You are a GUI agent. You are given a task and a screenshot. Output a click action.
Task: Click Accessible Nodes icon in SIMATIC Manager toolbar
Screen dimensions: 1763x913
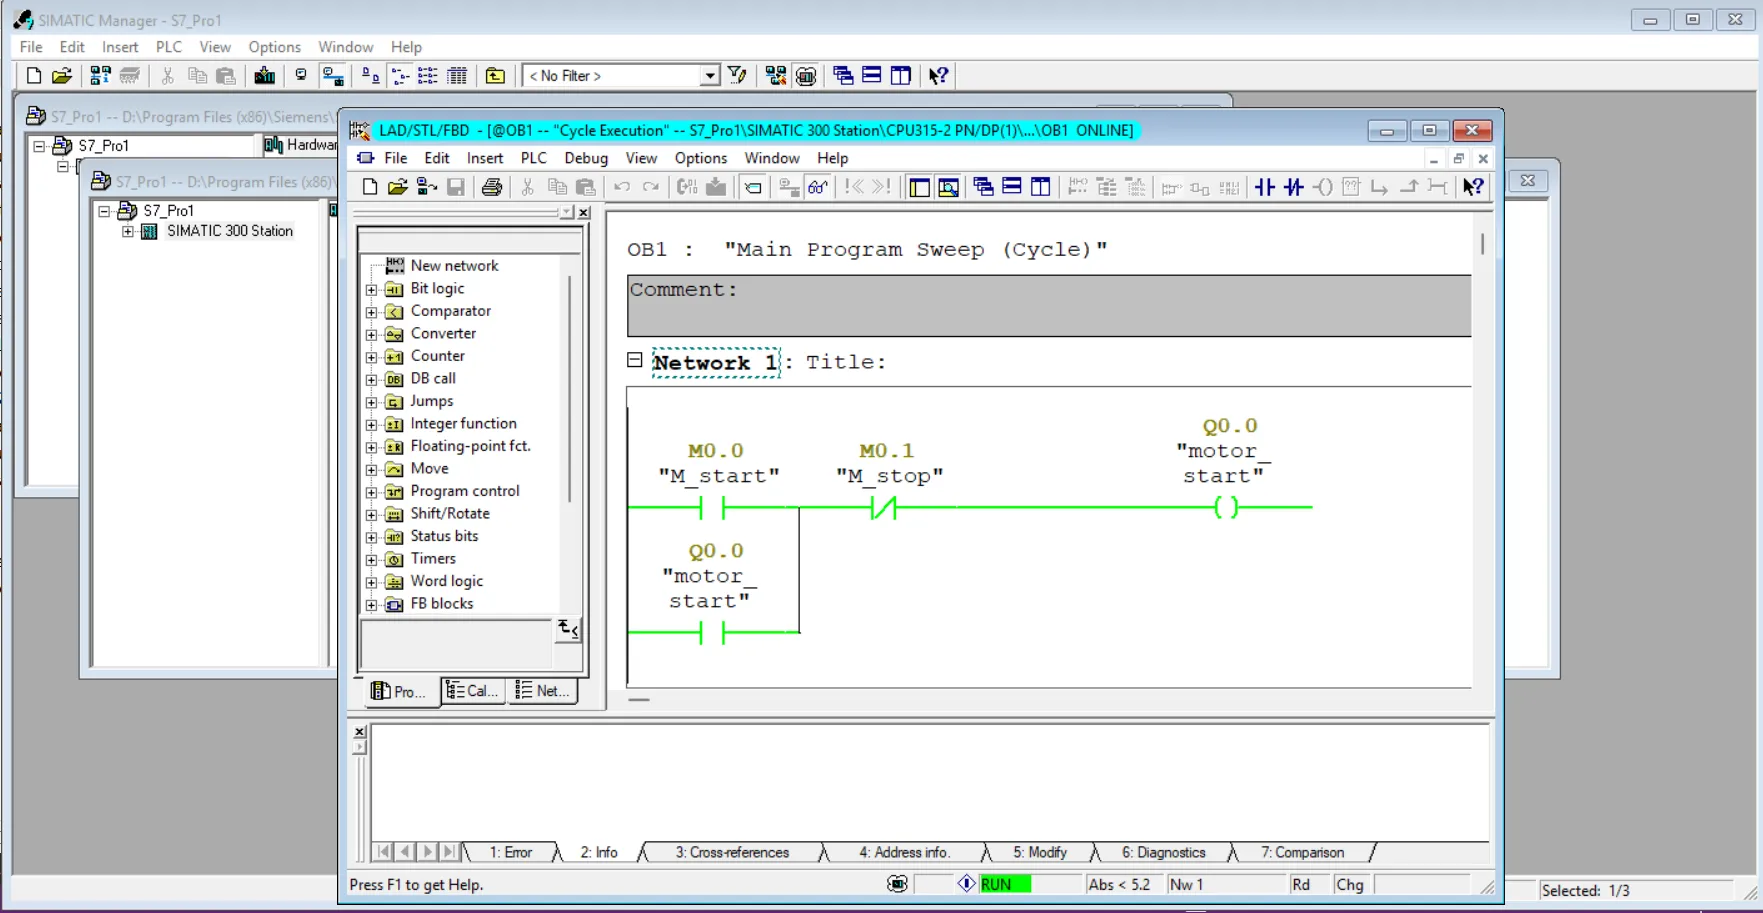coord(99,76)
